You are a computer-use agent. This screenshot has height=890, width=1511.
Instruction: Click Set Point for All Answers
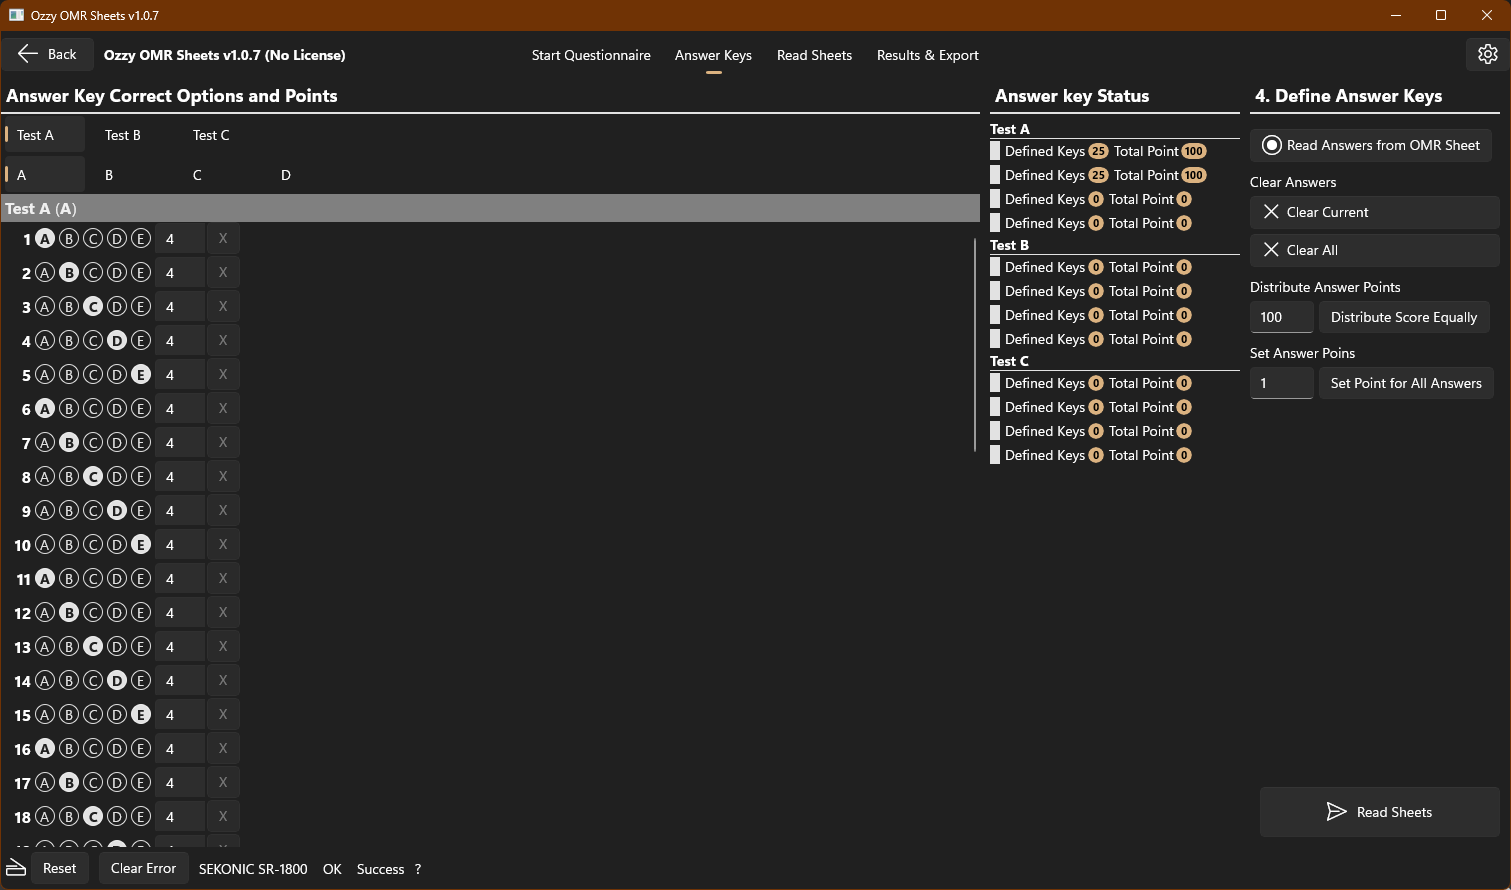[x=1406, y=383]
